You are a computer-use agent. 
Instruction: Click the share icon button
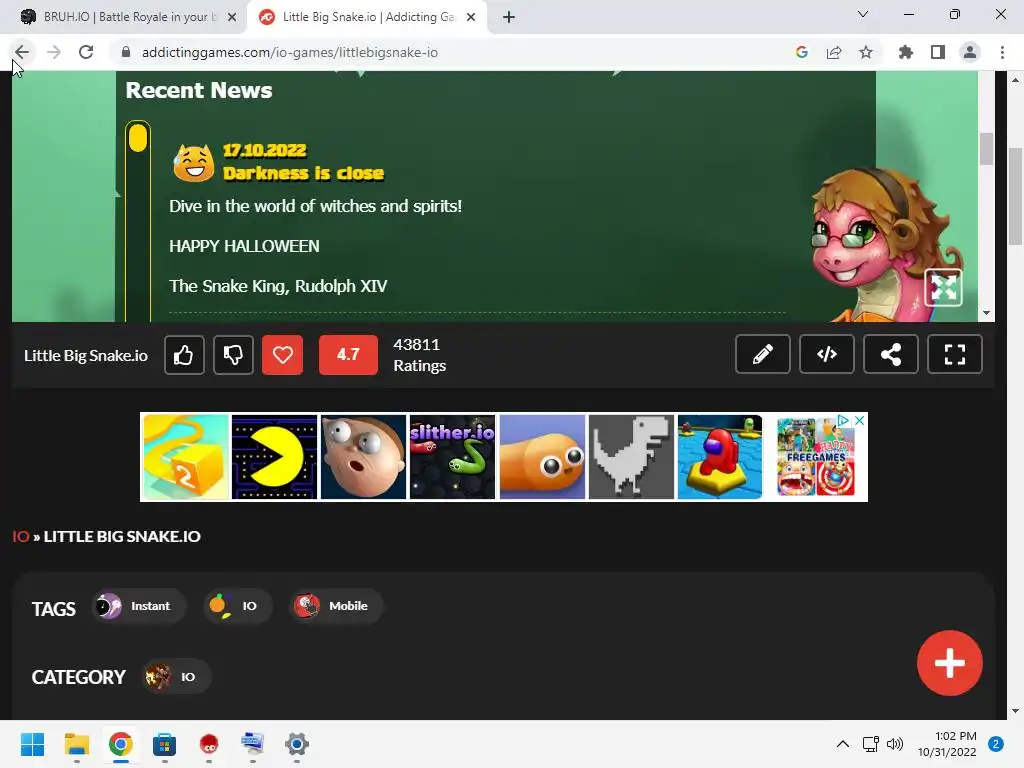(891, 355)
